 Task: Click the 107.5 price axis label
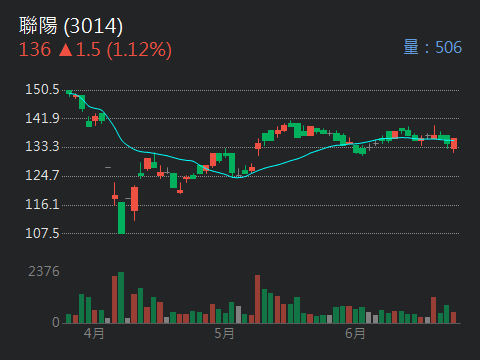(x=42, y=233)
